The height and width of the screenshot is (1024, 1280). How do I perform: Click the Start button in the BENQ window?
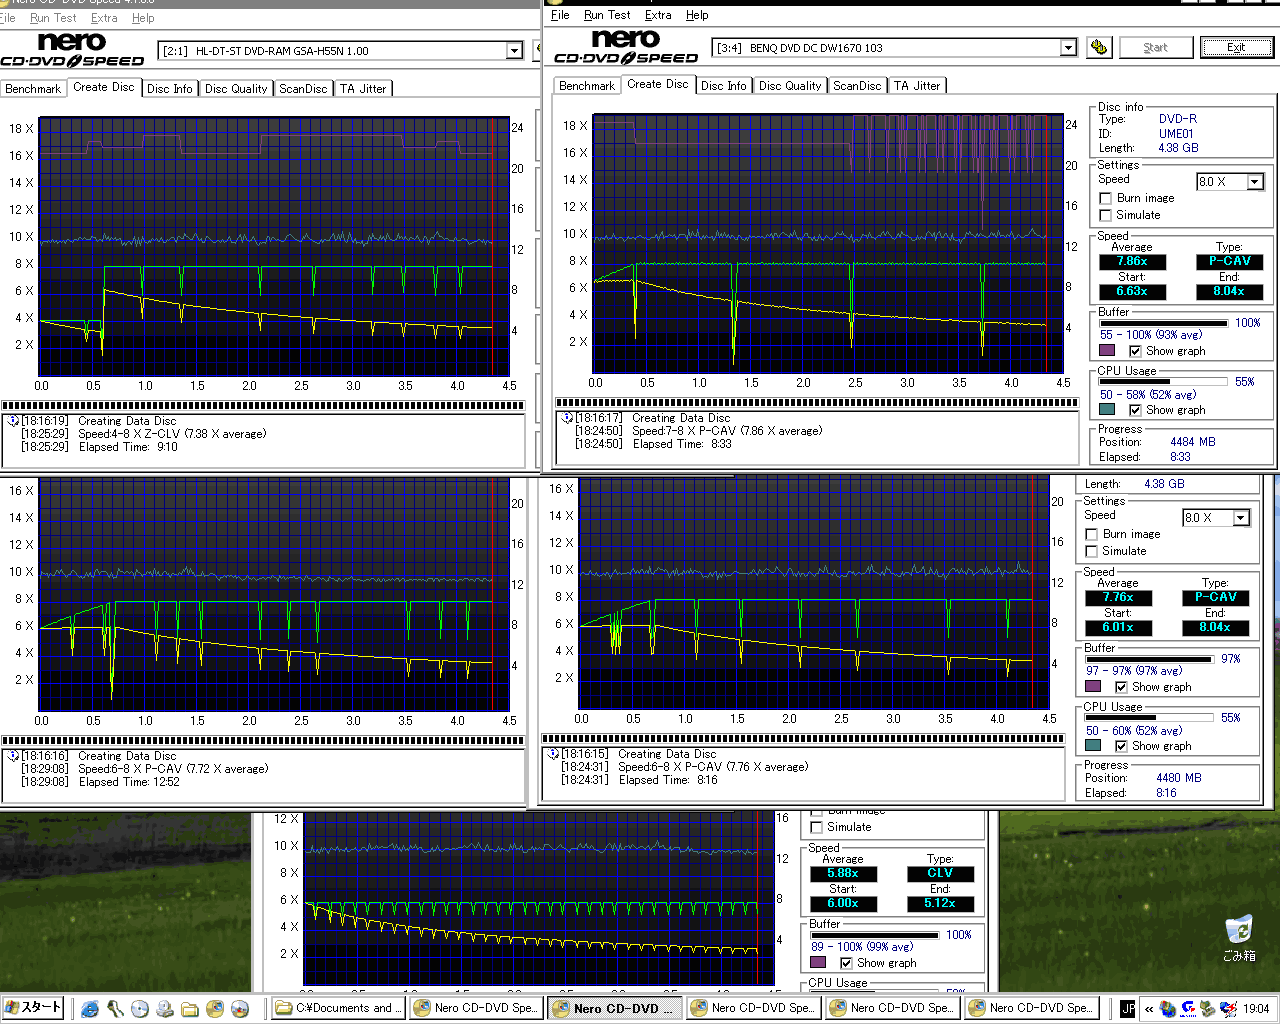tap(1155, 47)
